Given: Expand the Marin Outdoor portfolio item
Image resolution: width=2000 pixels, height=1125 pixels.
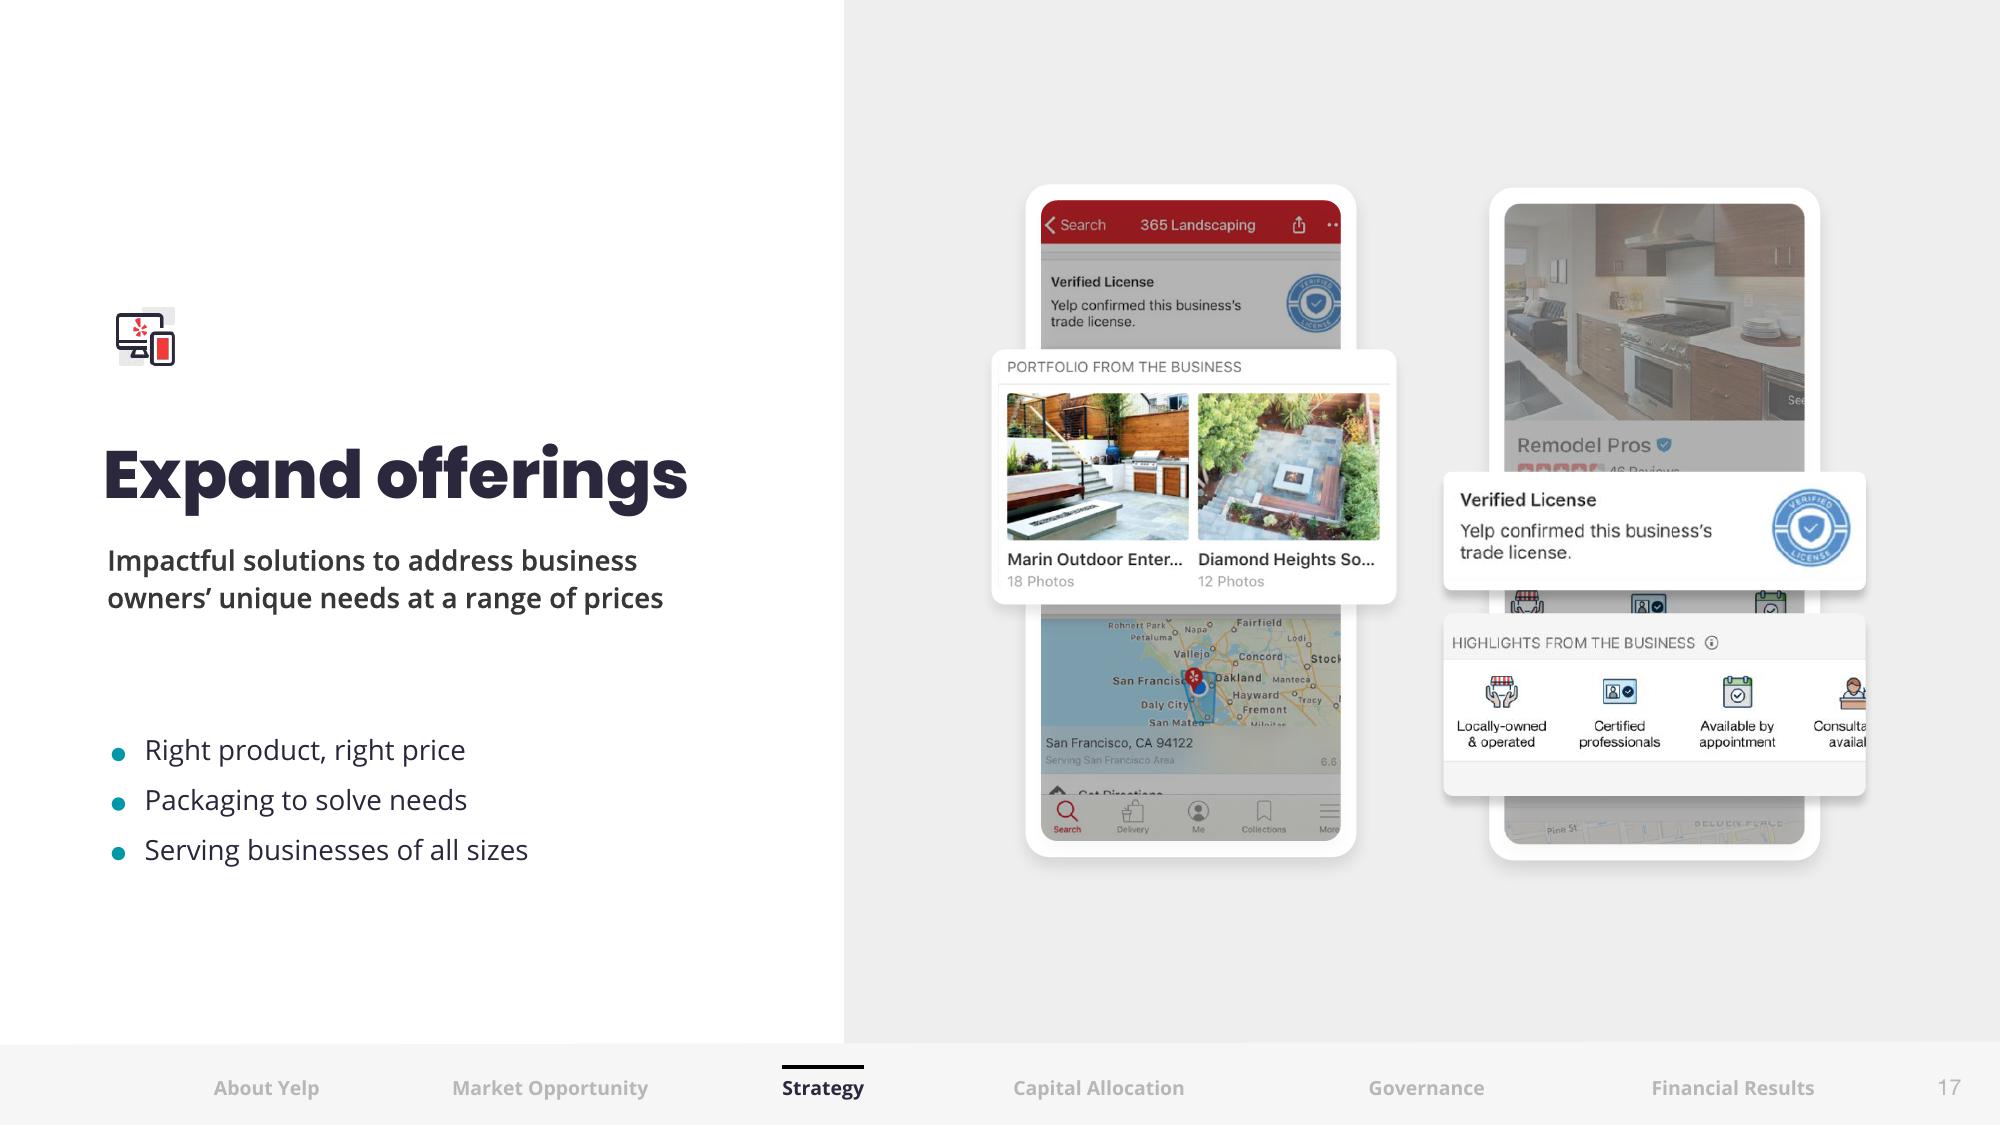Looking at the screenshot, I should pos(1096,486).
